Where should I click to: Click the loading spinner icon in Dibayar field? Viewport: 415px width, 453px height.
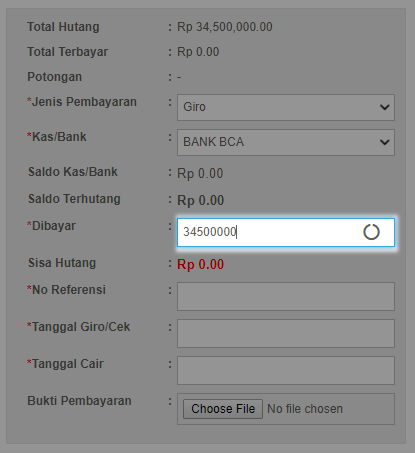tap(371, 232)
